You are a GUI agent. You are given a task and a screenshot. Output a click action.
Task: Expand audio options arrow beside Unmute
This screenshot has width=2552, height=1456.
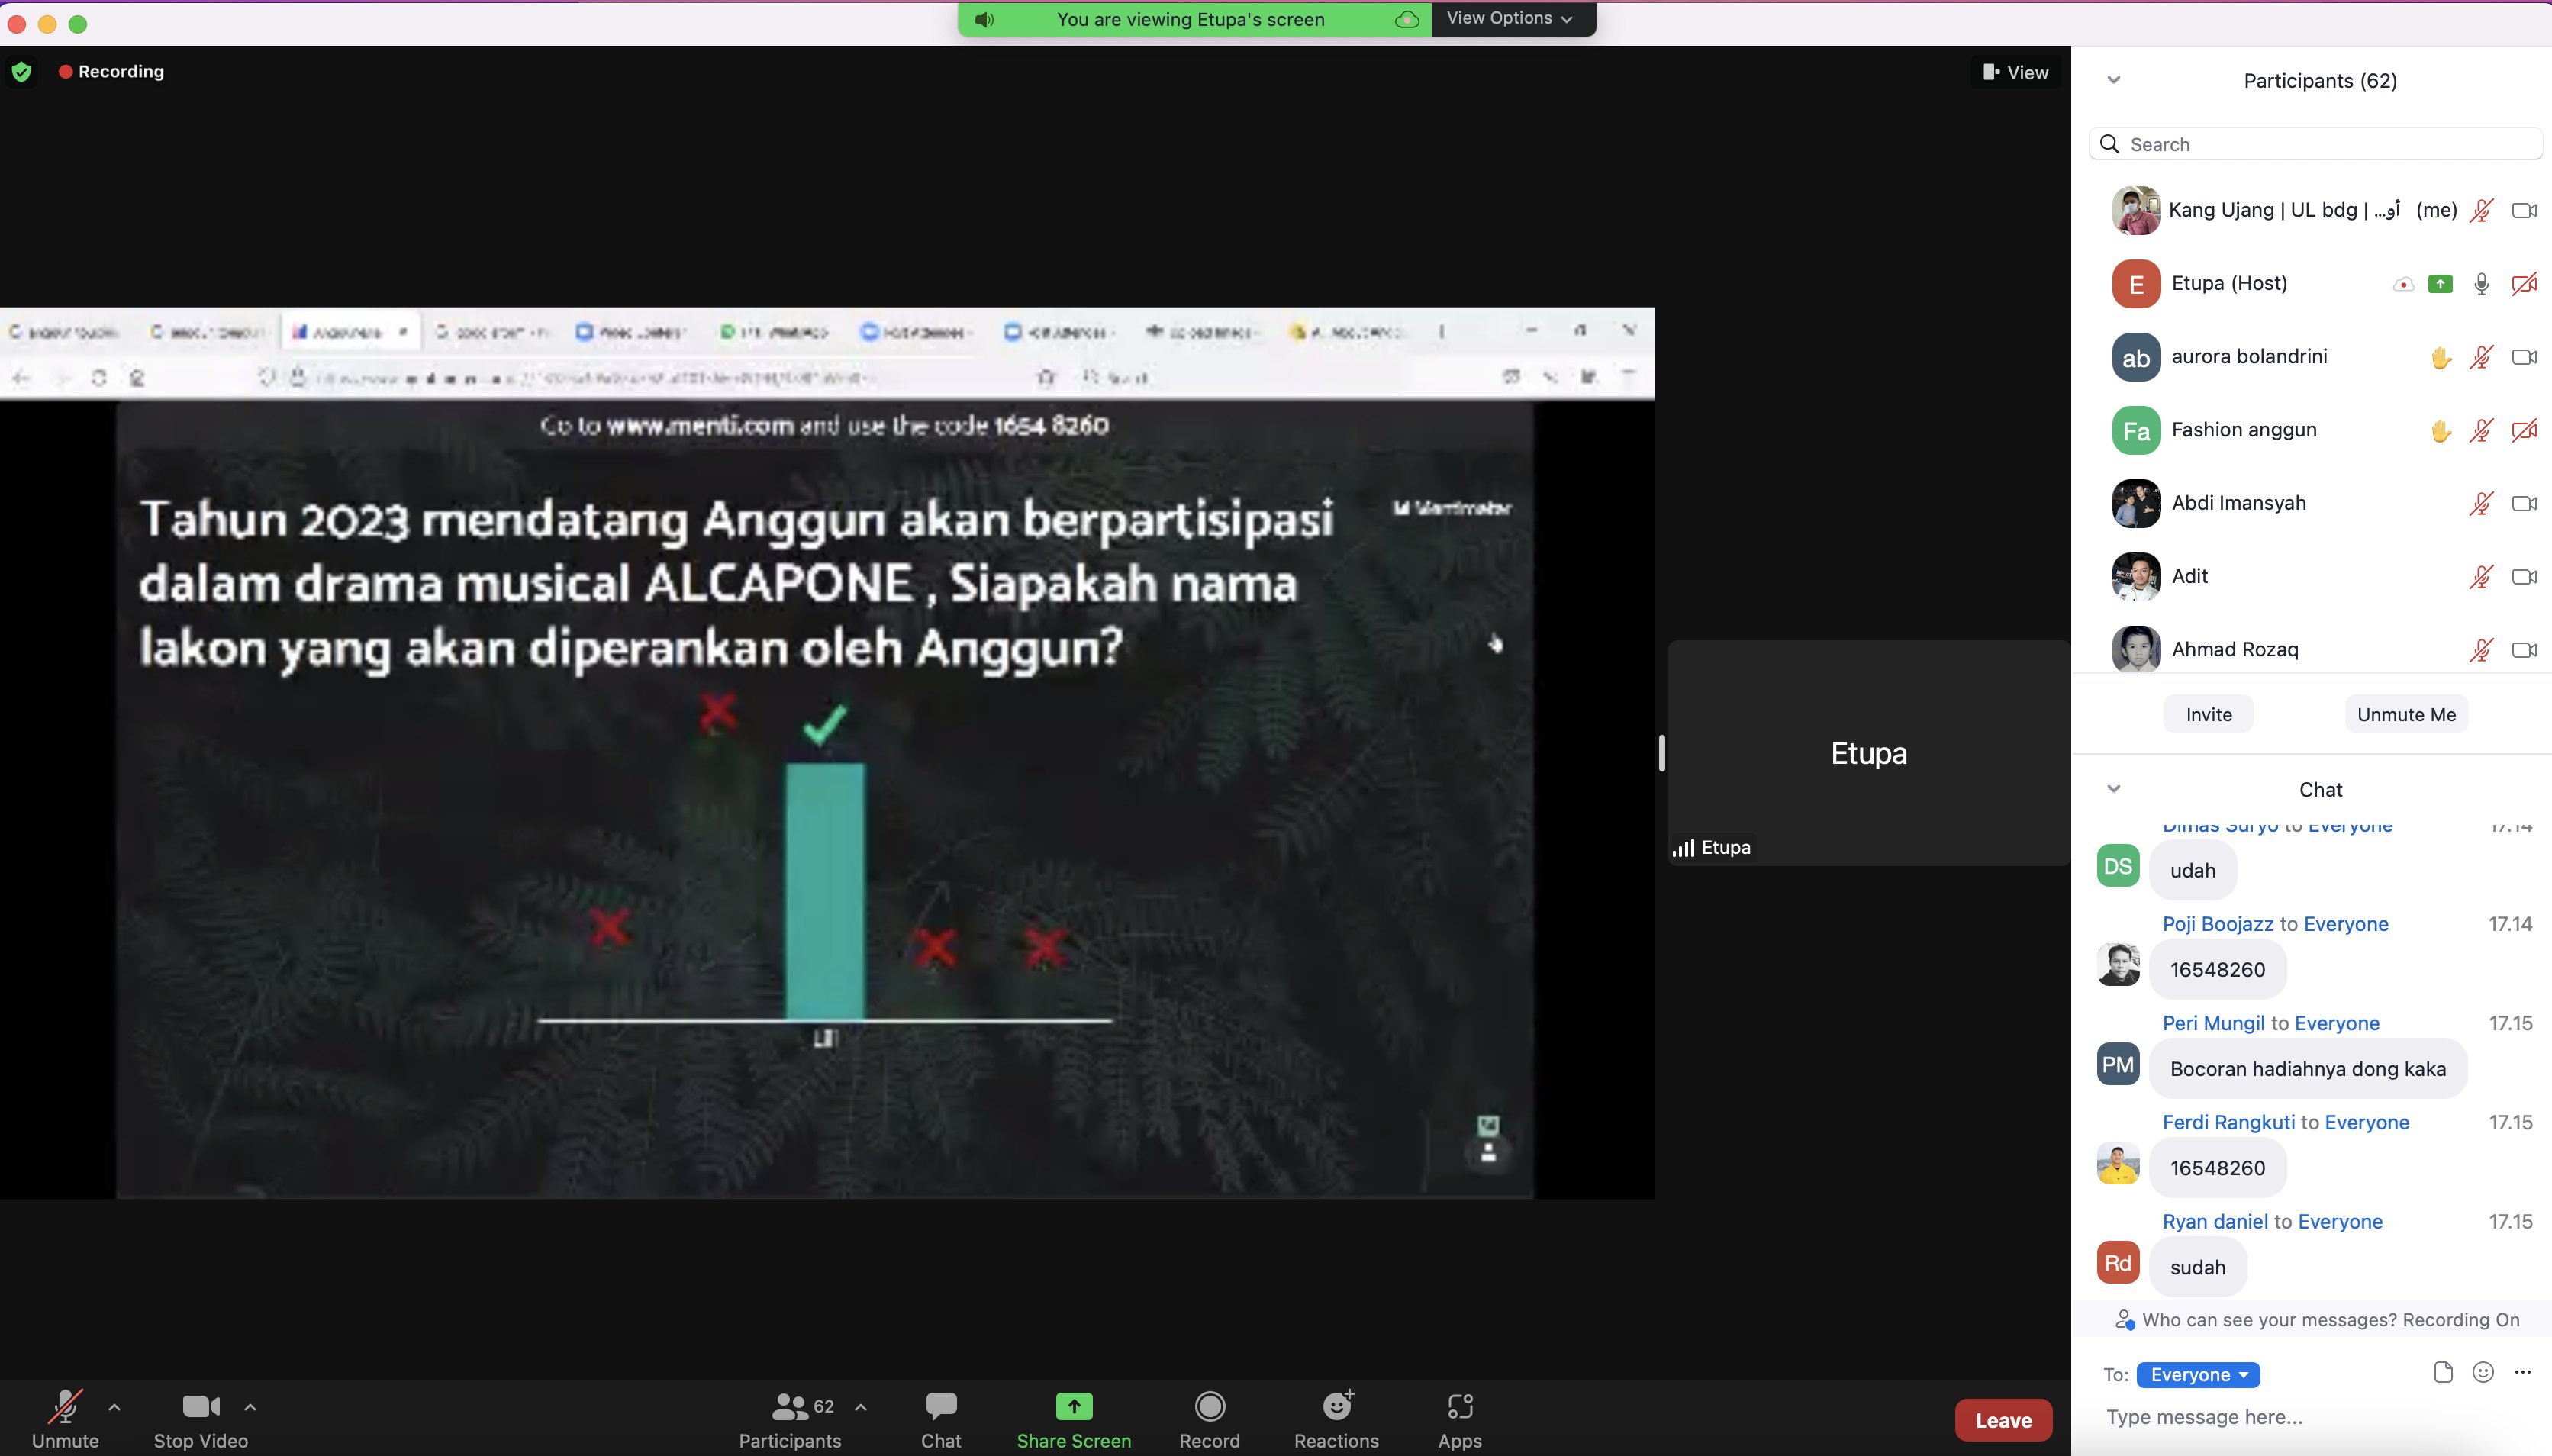[x=114, y=1408]
